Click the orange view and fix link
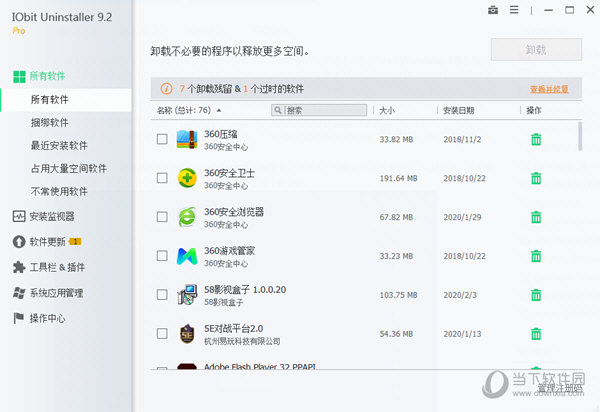 549,90
